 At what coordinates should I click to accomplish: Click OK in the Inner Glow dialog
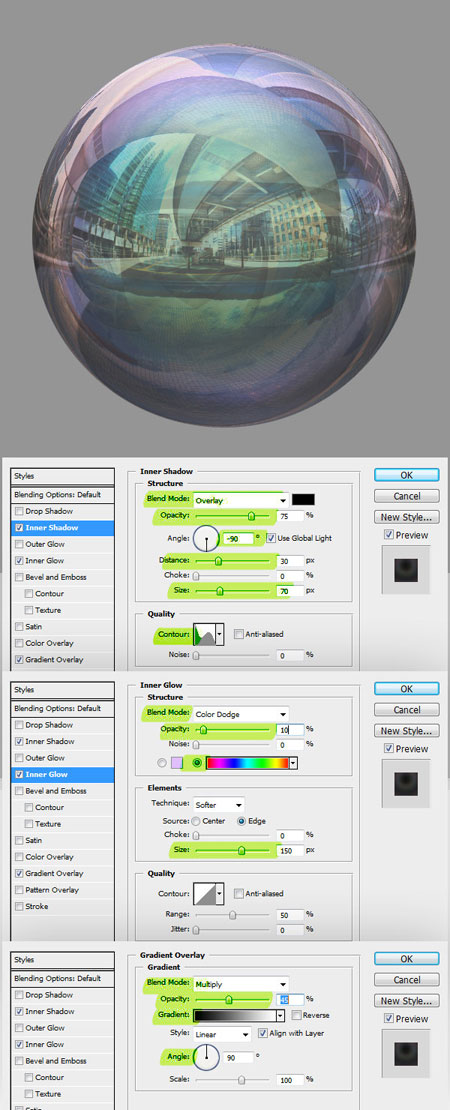point(407,689)
